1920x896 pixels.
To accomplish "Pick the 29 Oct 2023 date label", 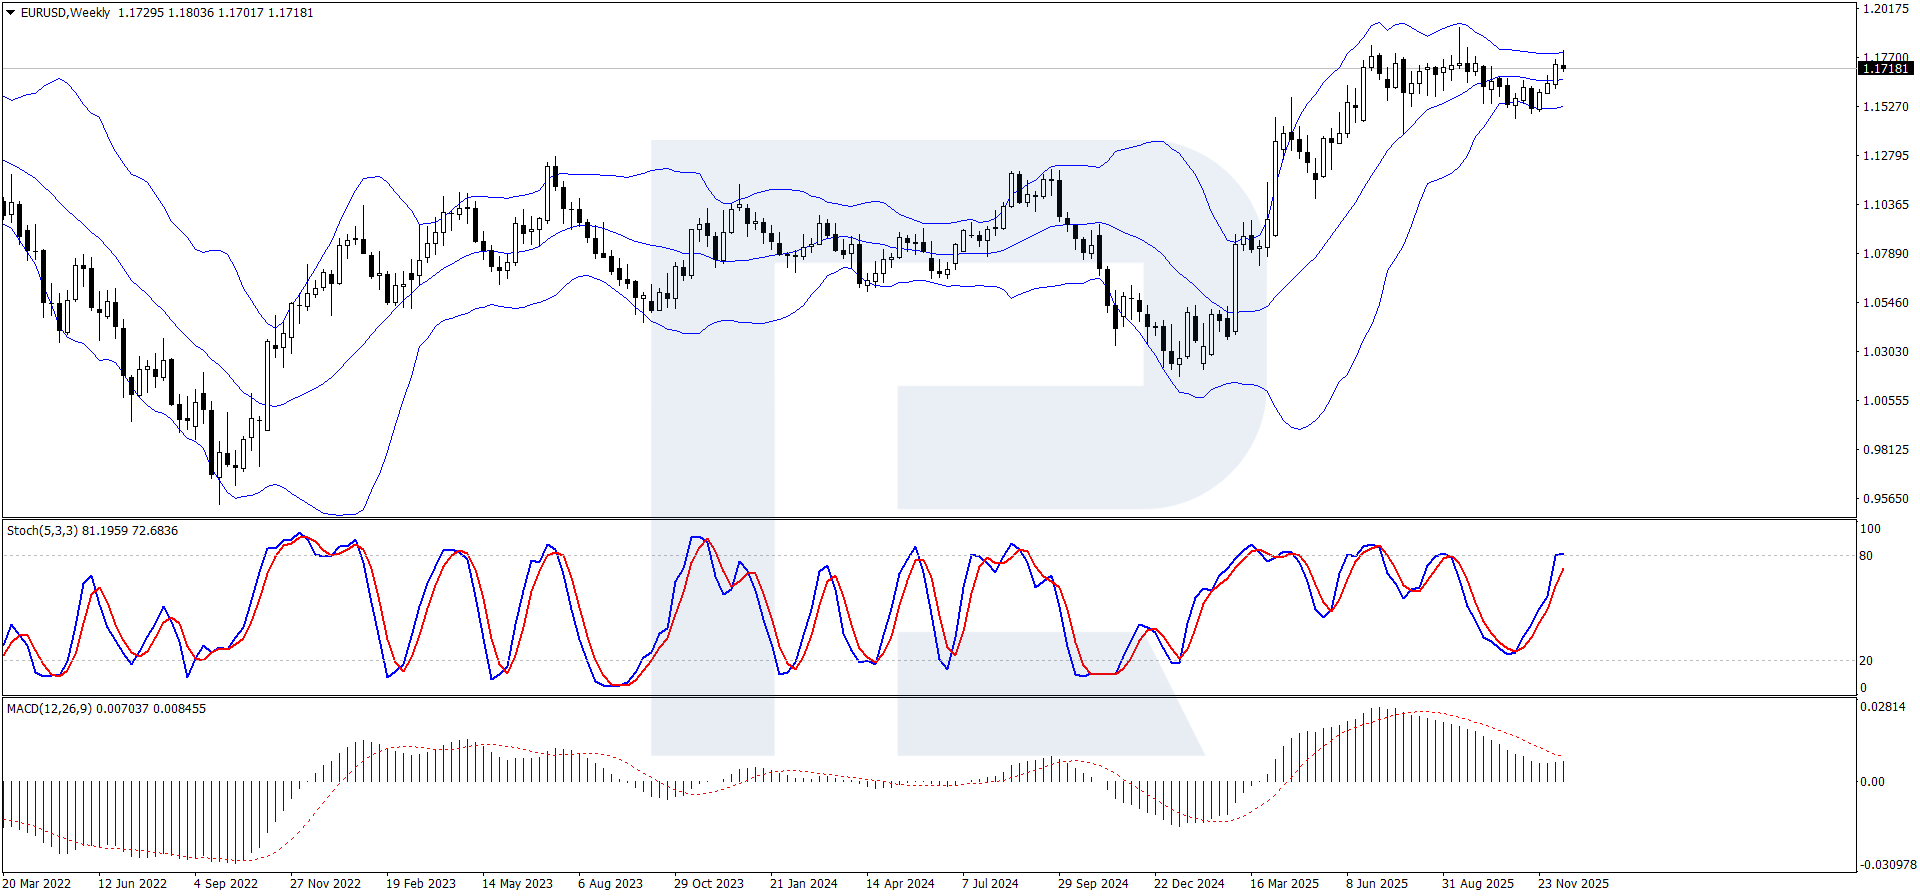I will pyautogui.click(x=708, y=883).
